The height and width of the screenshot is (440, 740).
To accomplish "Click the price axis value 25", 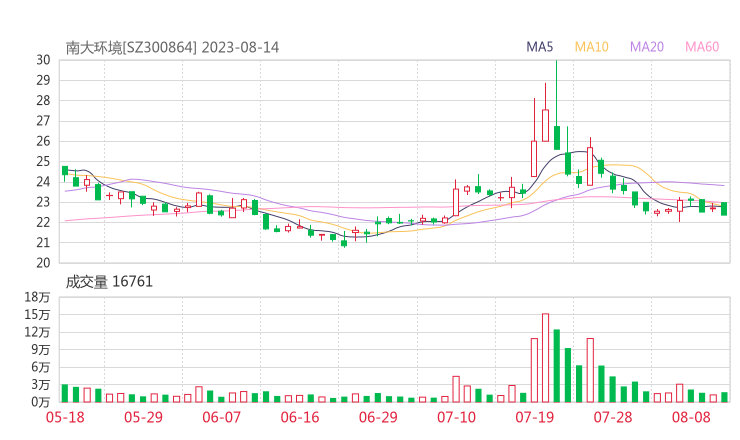I will (x=43, y=161).
